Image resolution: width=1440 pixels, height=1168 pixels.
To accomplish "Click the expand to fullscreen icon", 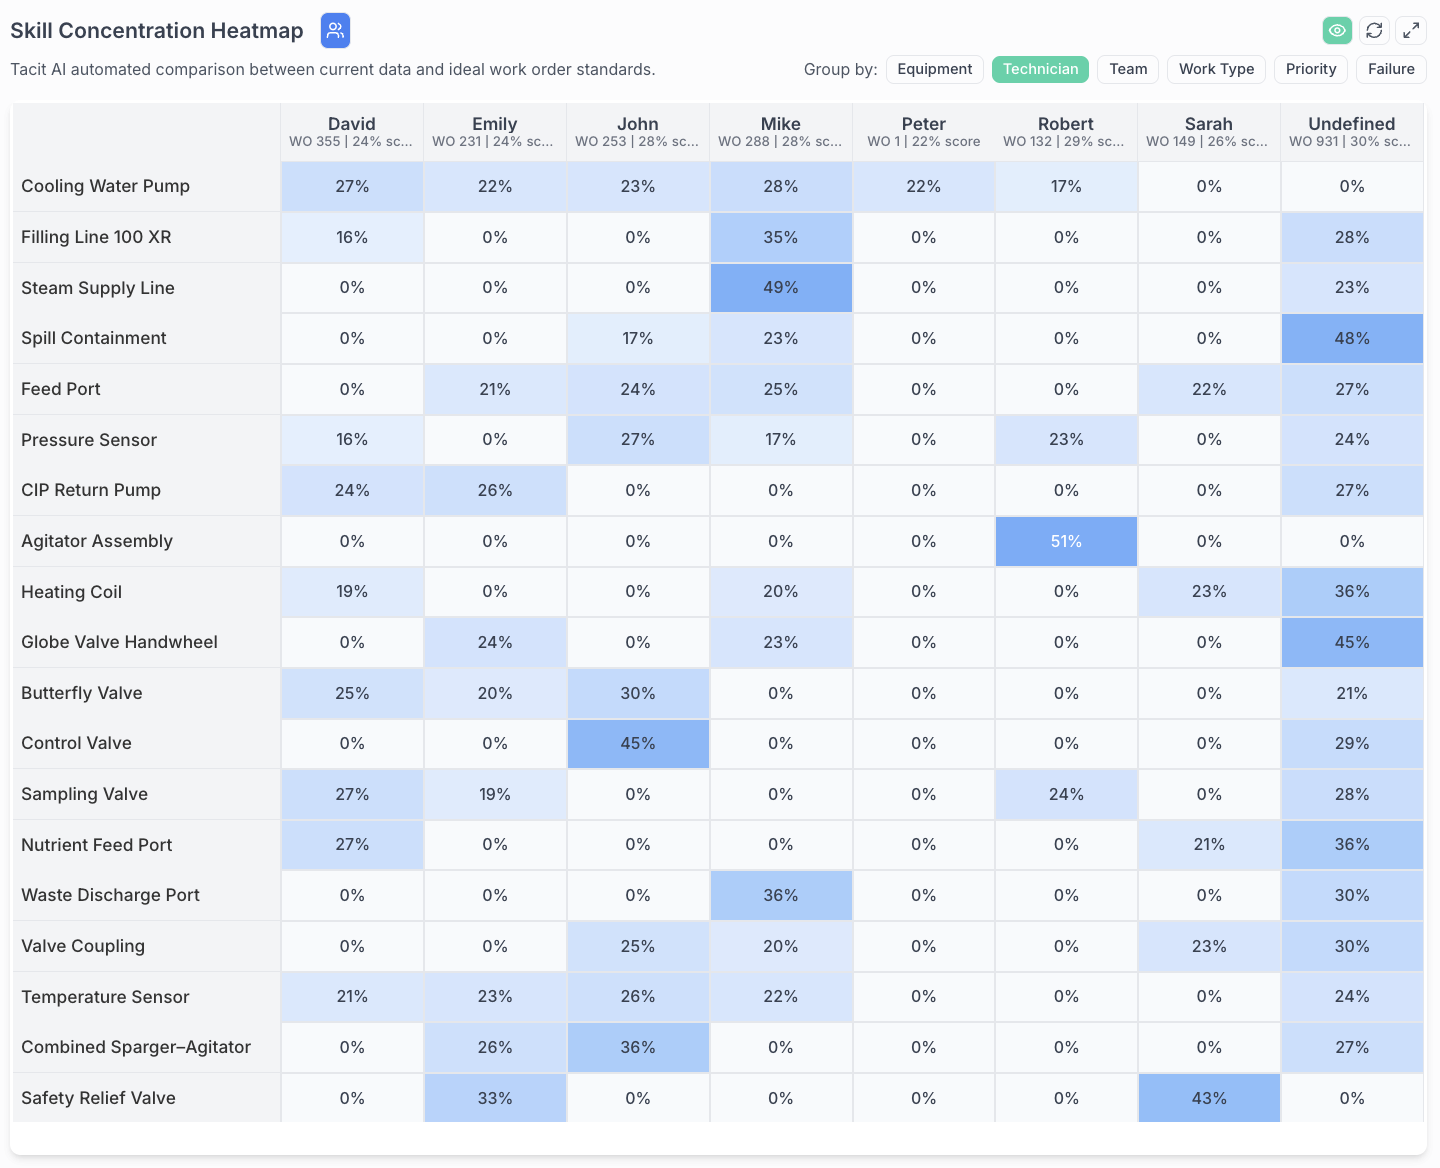I will click(x=1410, y=31).
